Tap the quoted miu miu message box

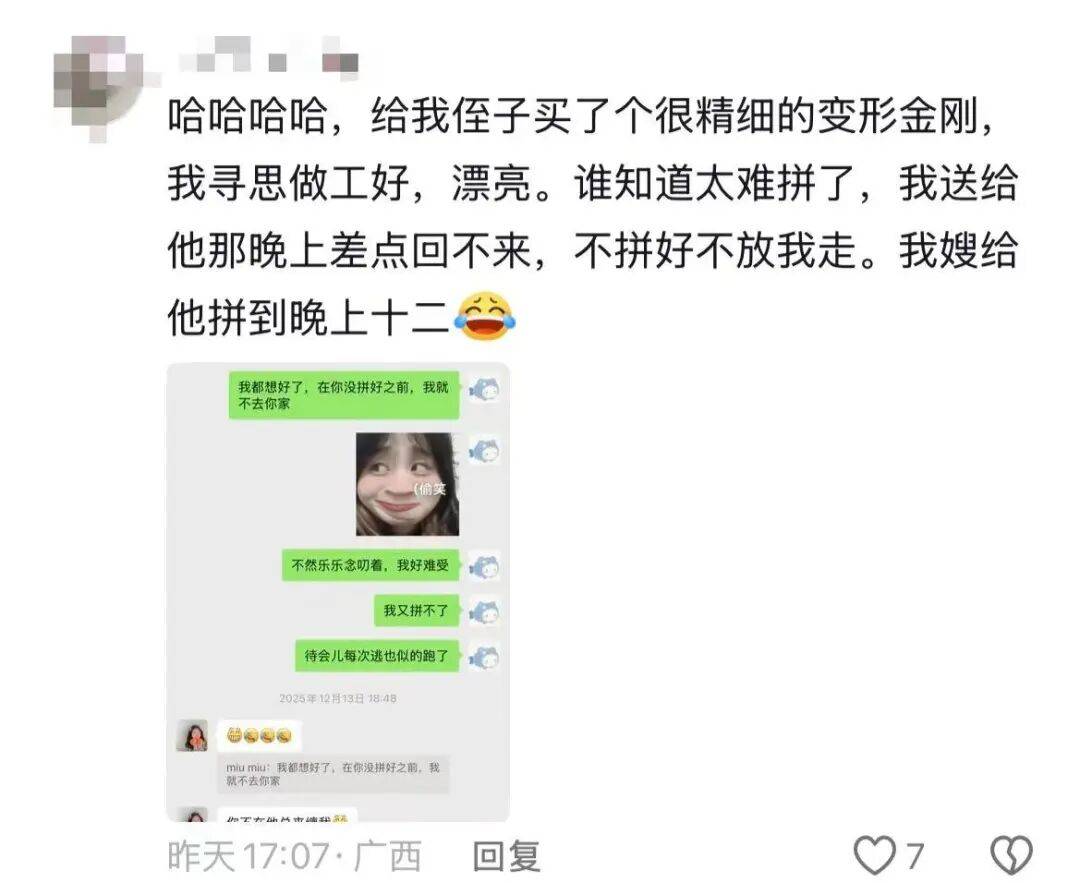[x=334, y=773]
